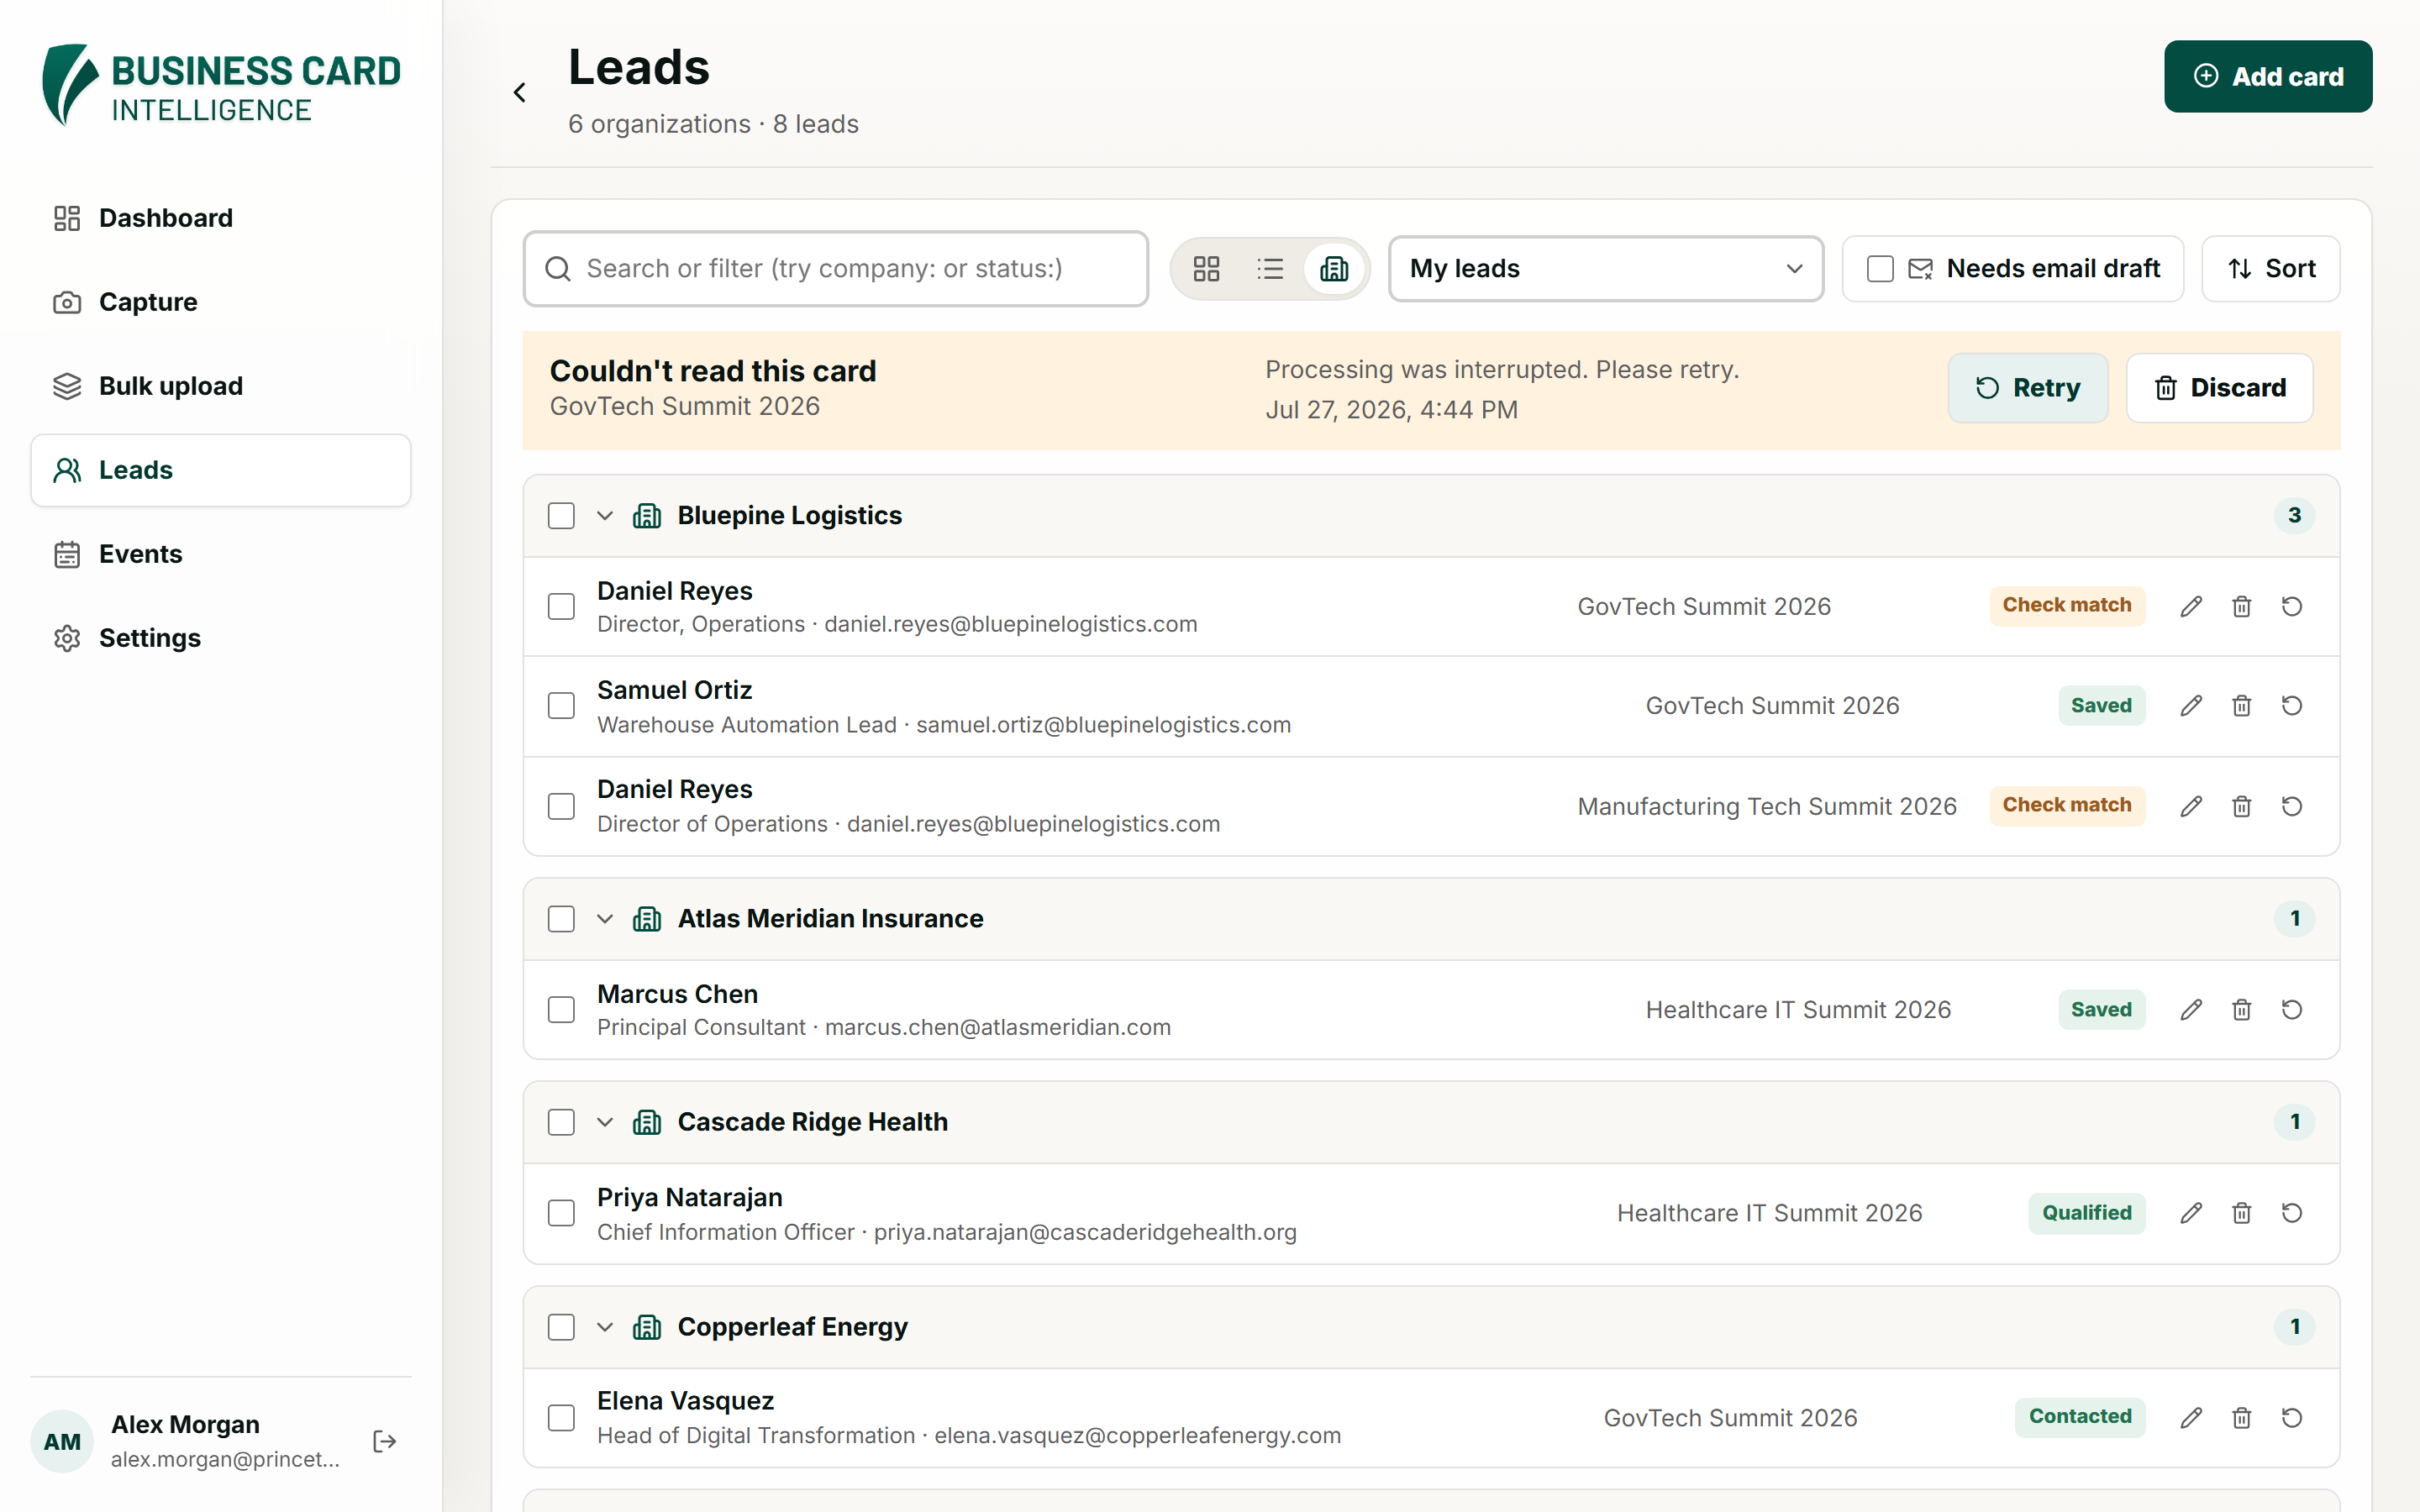Select Cascade Ridge Health group checkbox
The image size is (2420, 1512).
(561, 1122)
